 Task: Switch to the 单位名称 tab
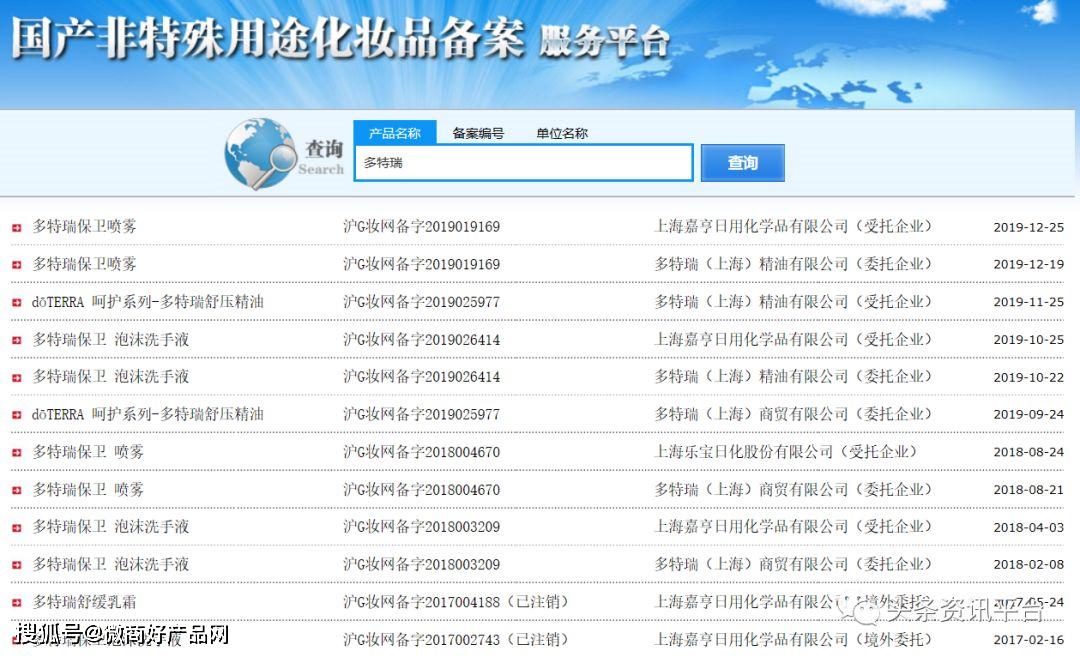(562, 134)
